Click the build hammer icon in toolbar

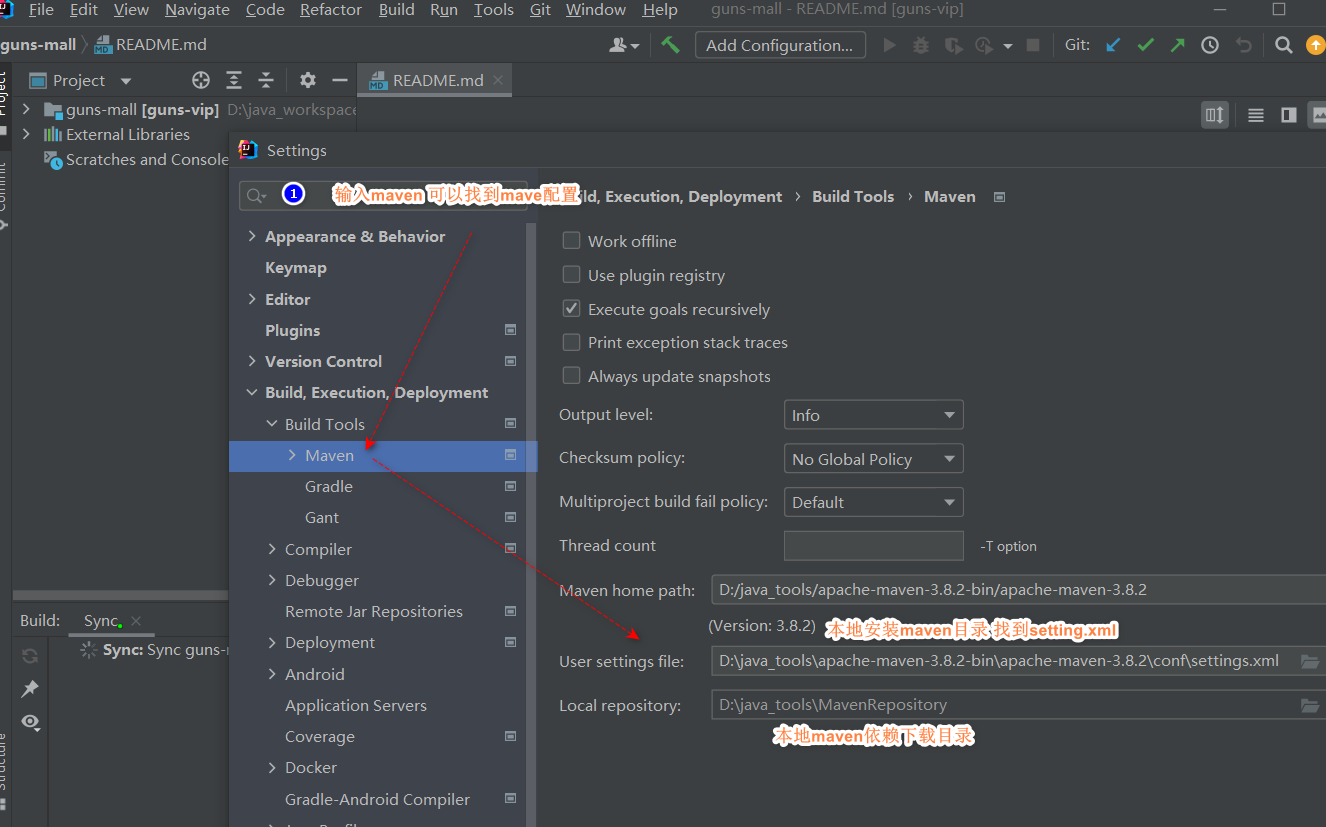[670, 45]
